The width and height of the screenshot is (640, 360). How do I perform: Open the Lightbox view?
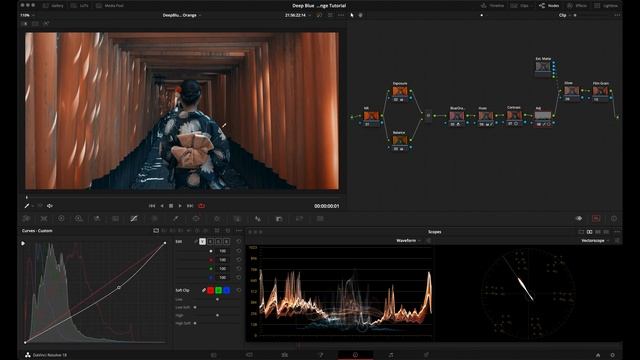pos(606,6)
